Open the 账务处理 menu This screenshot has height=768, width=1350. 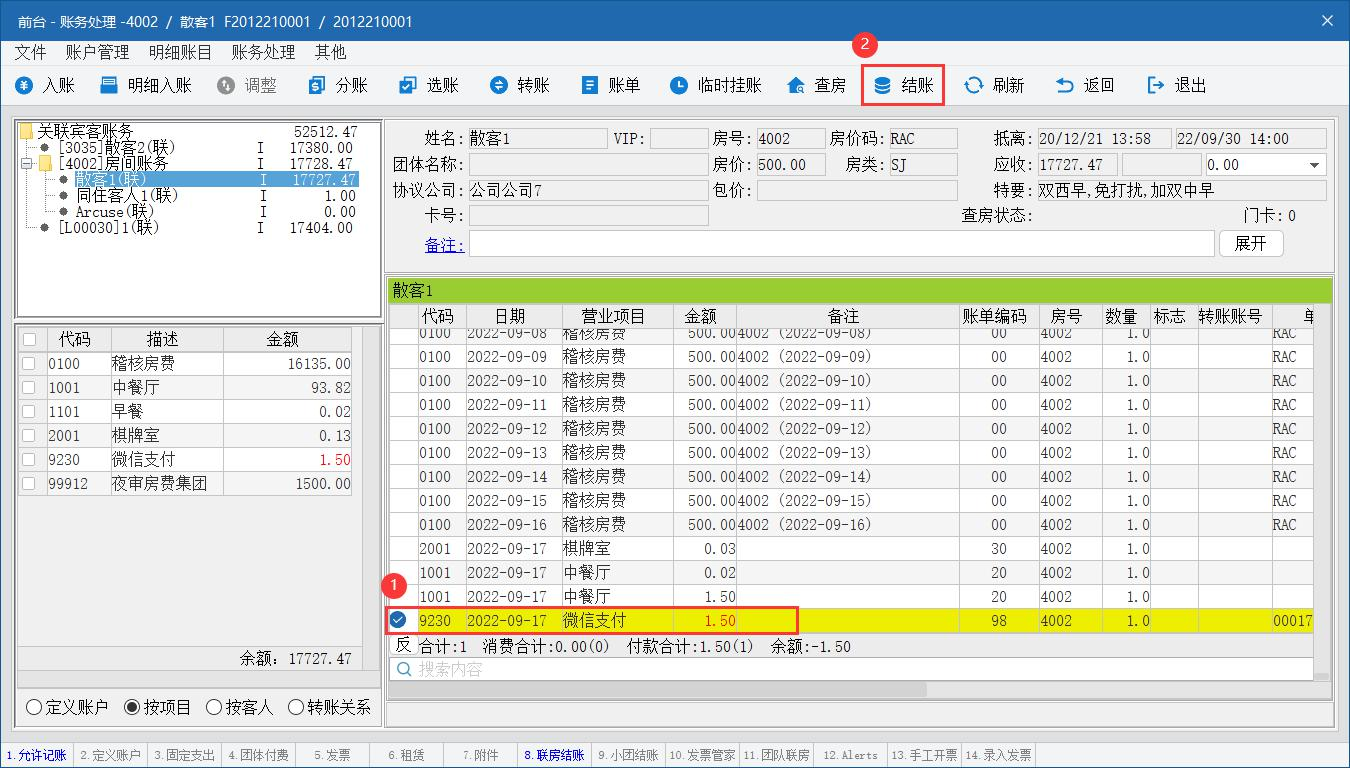click(263, 52)
